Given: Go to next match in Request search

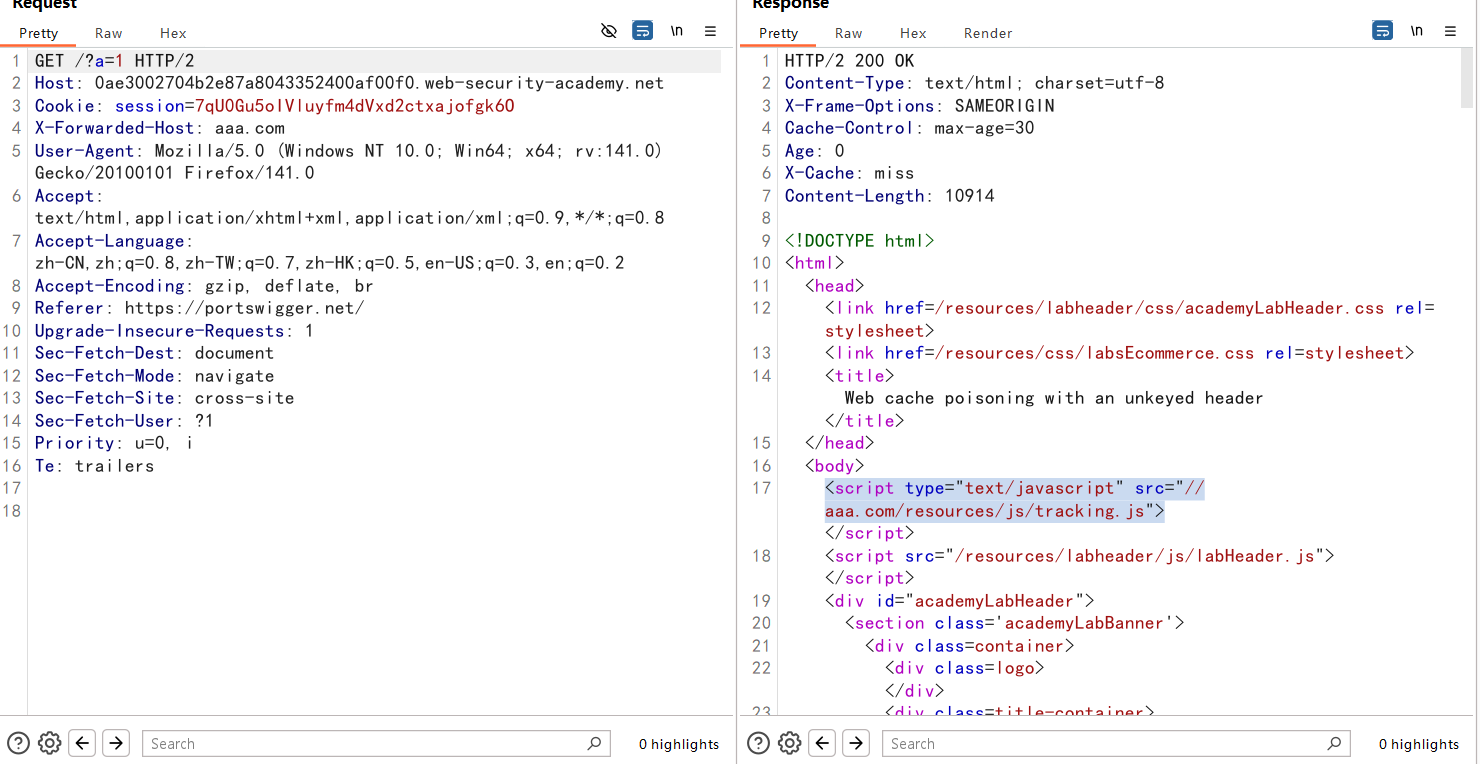Looking at the screenshot, I should point(116,743).
